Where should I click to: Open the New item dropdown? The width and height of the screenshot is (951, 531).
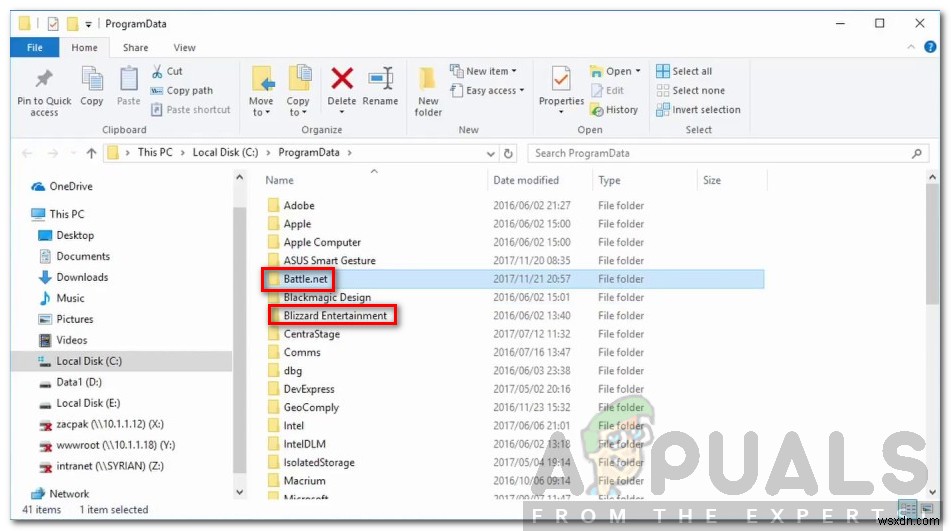[x=483, y=71]
